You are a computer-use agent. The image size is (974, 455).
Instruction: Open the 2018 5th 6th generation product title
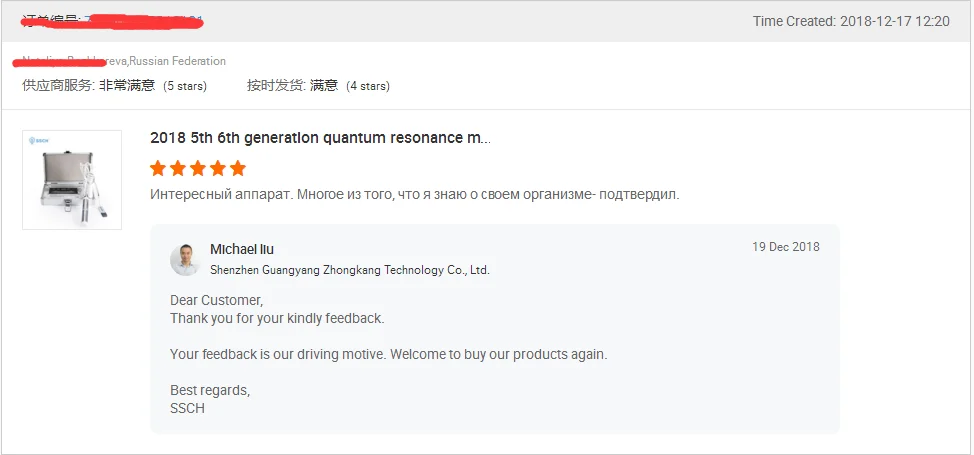[320, 138]
